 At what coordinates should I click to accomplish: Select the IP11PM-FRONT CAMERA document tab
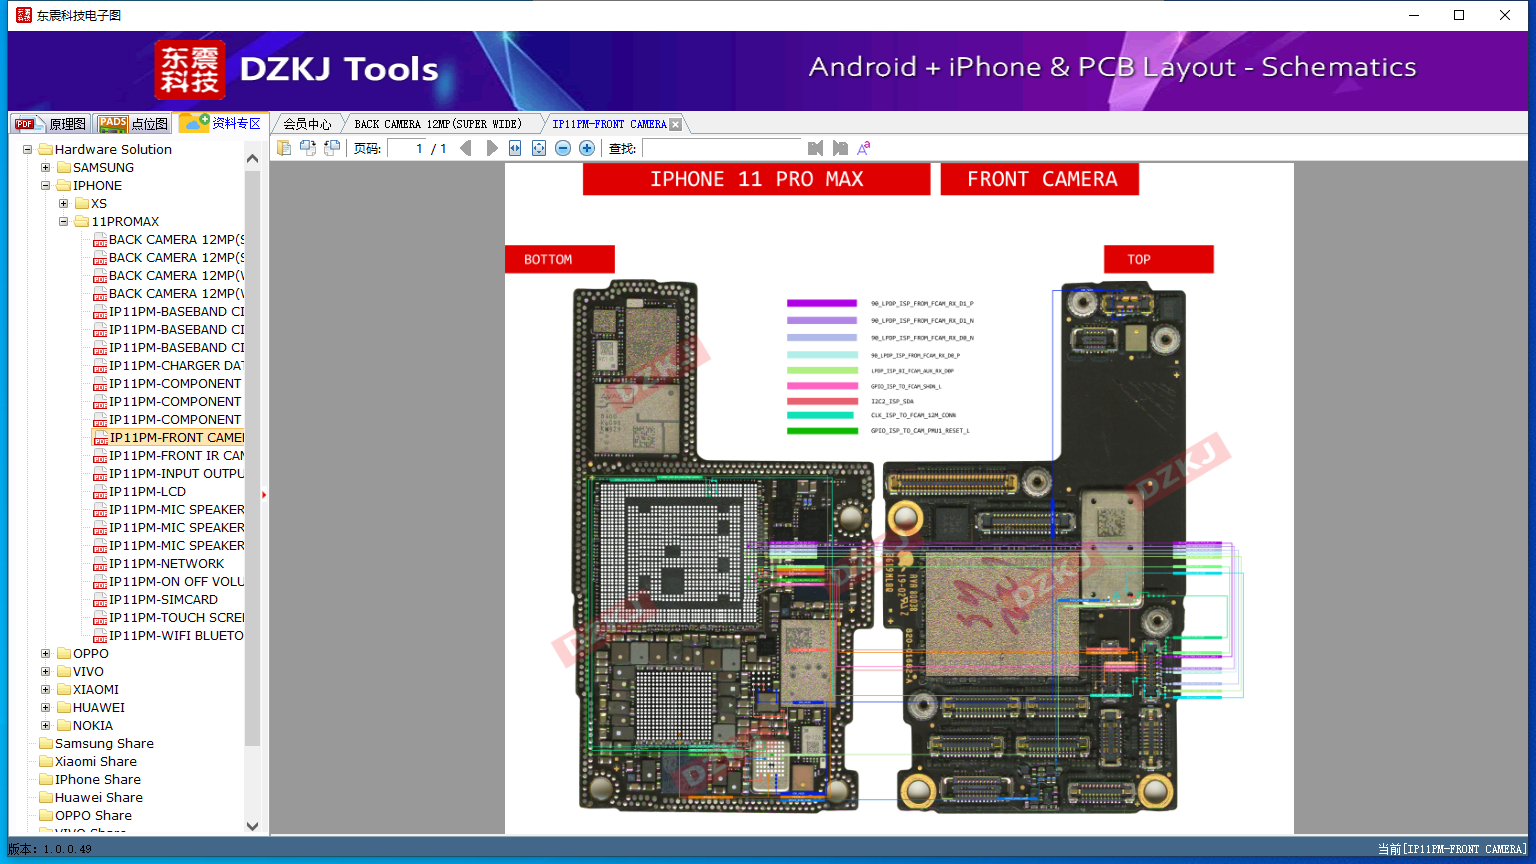(609, 124)
